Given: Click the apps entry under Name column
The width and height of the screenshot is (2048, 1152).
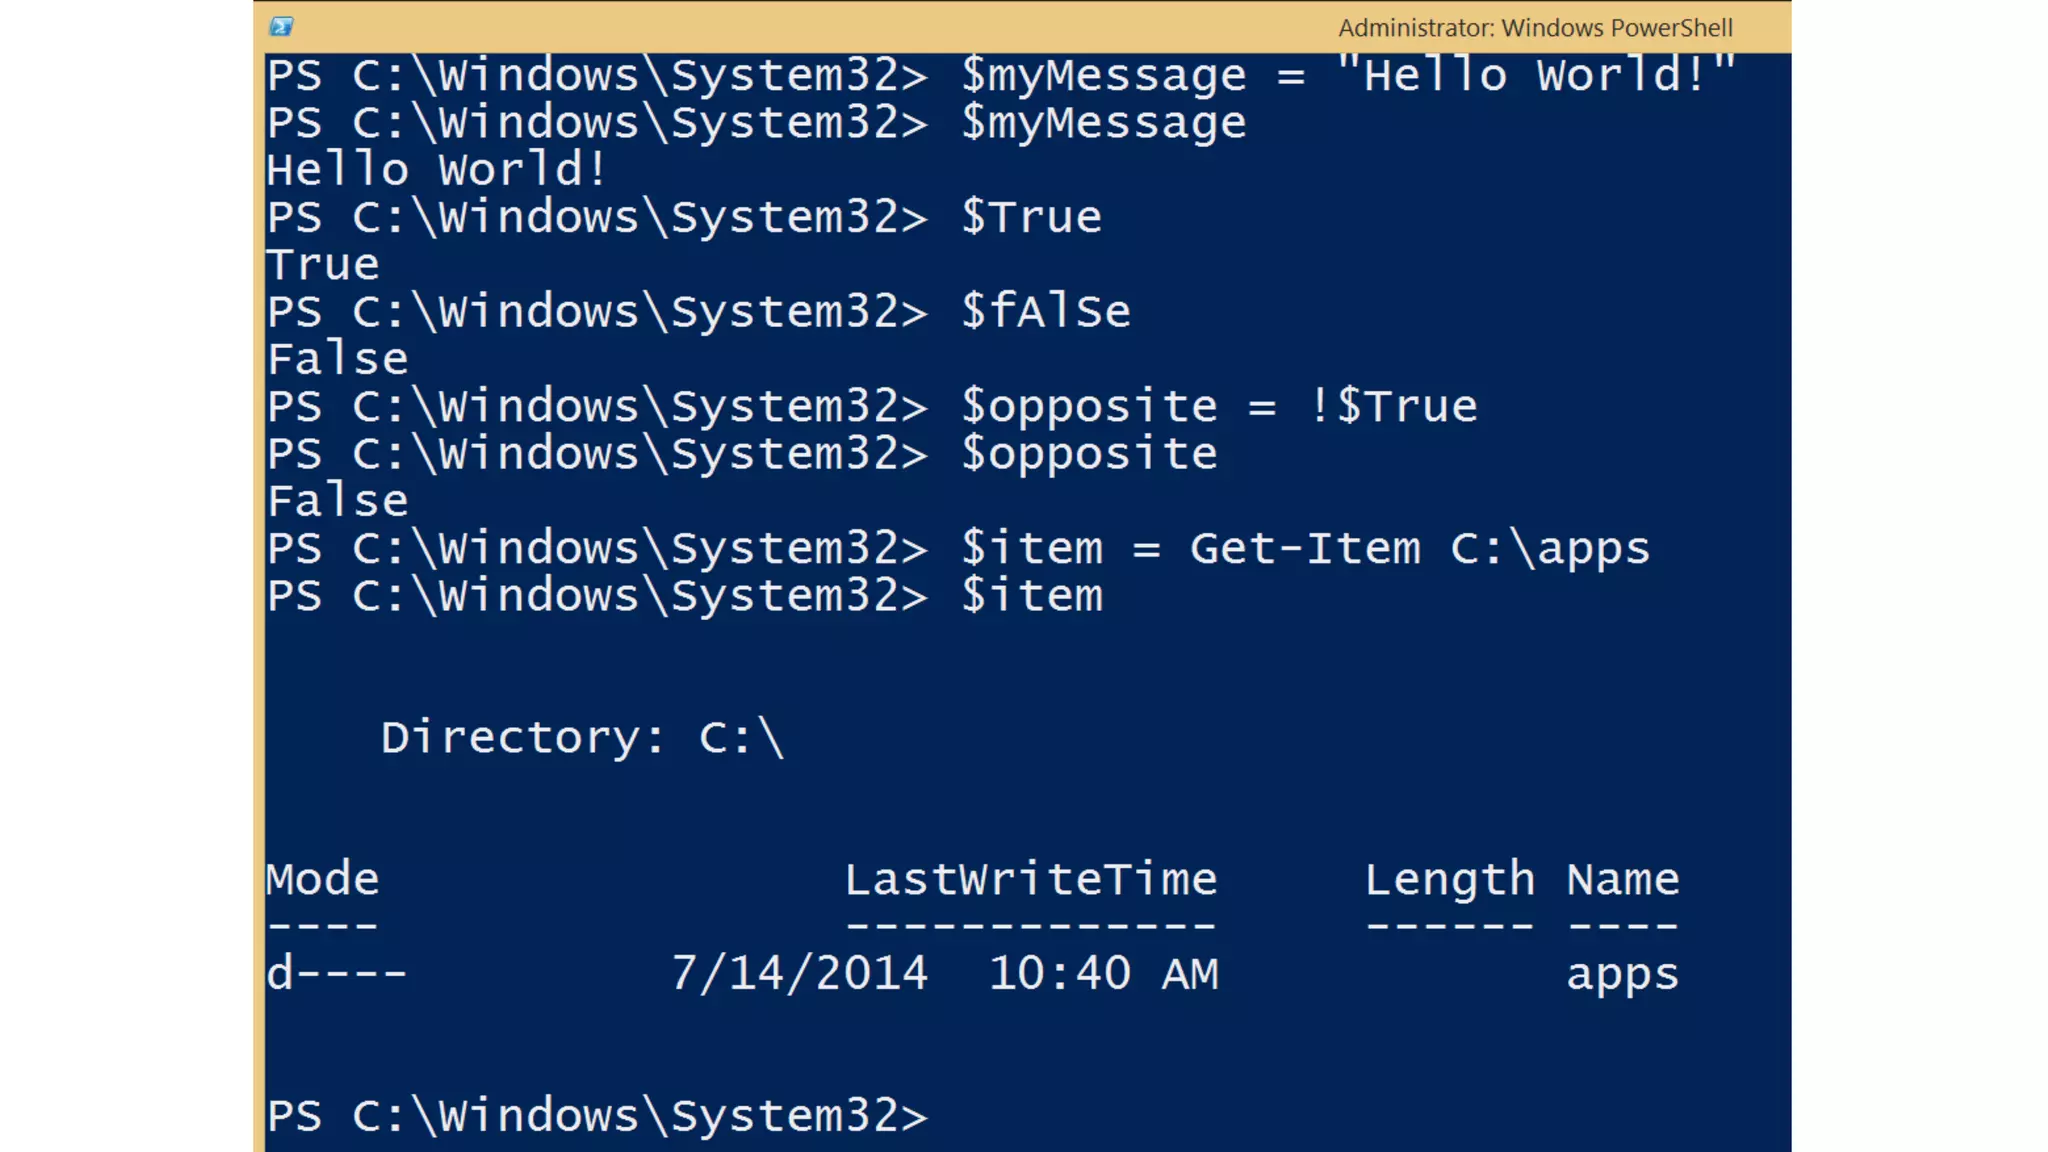Looking at the screenshot, I should (1622, 974).
